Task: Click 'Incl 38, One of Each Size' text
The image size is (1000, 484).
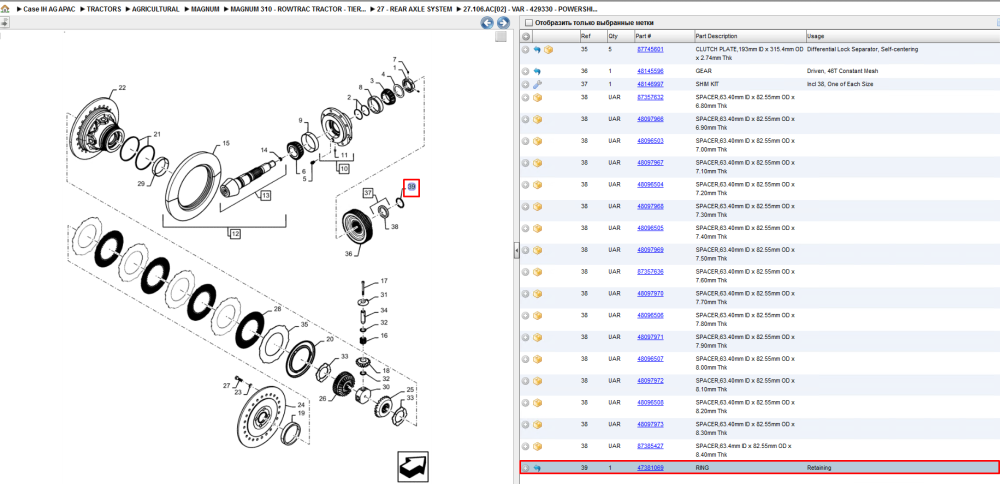Action: click(x=840, y=84)
